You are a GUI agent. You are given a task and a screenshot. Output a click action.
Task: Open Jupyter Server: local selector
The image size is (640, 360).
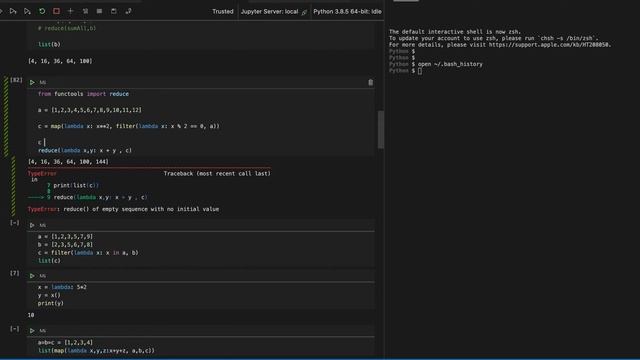coord(273,11)
